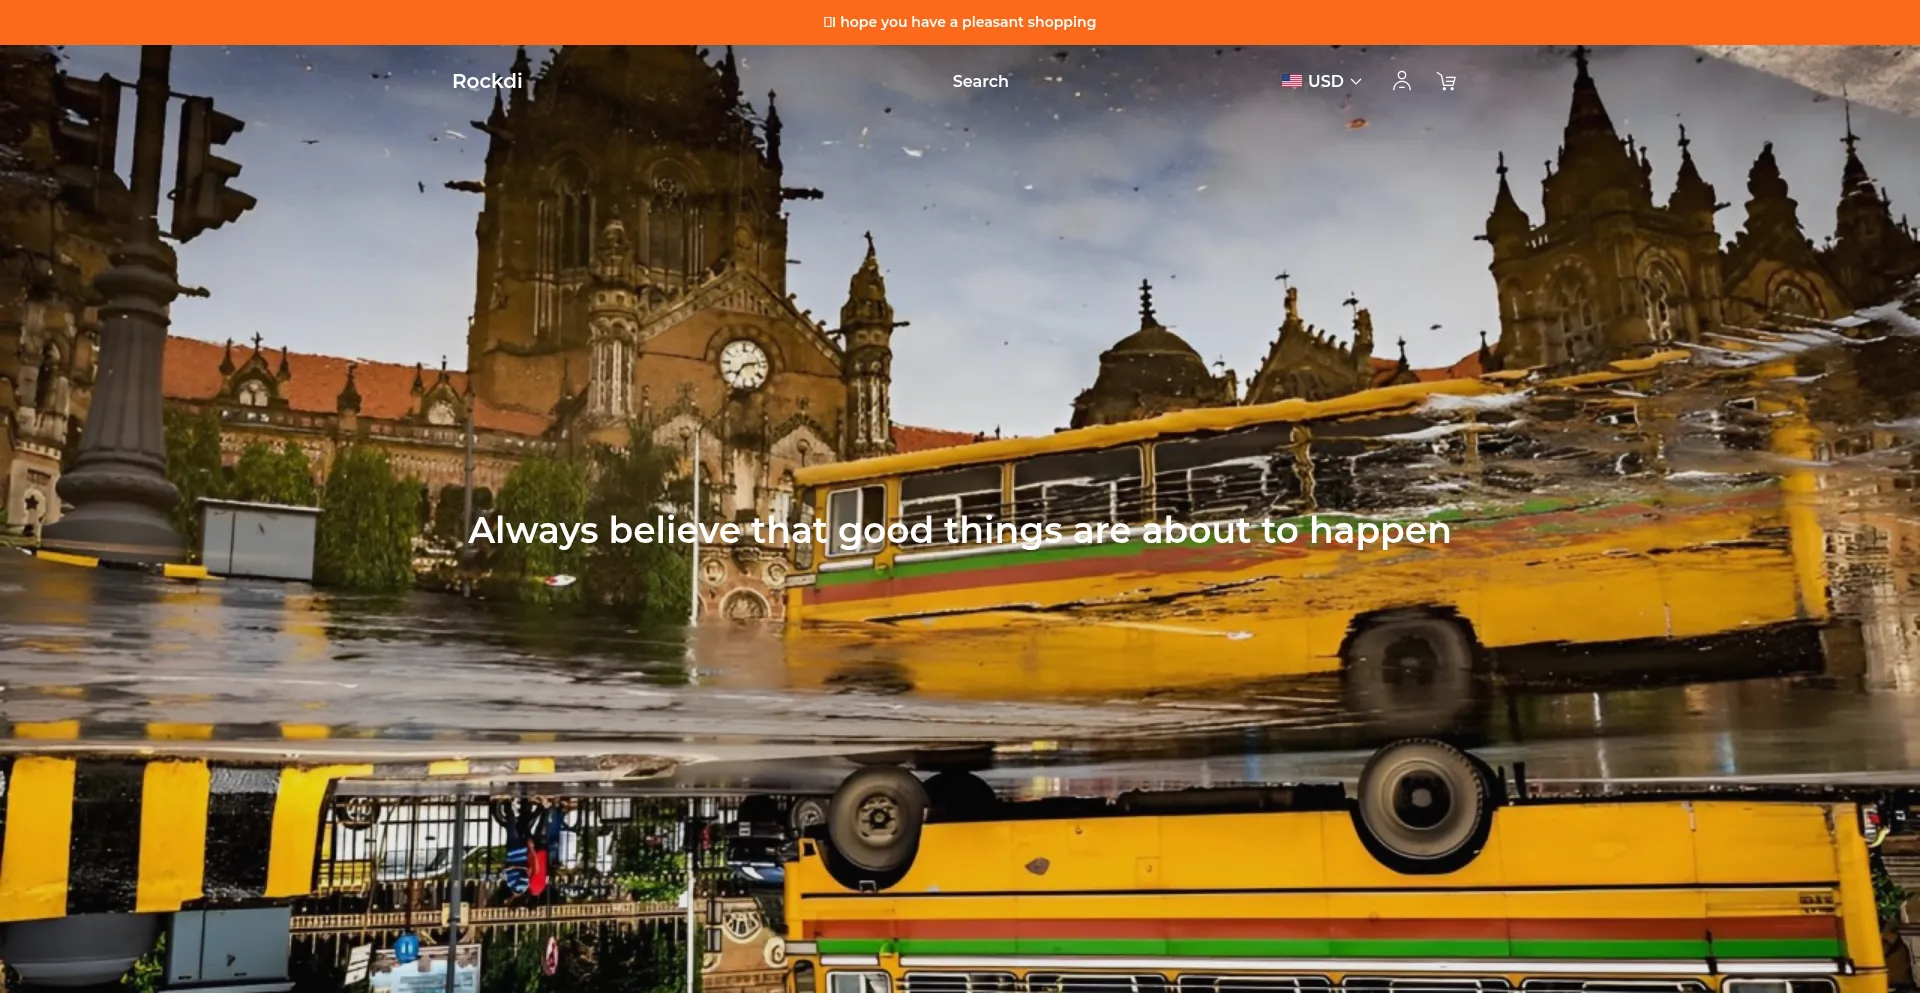Click the clock face on the tower
This screenshot has width=1920, height=993.
(x=743, y=364)
